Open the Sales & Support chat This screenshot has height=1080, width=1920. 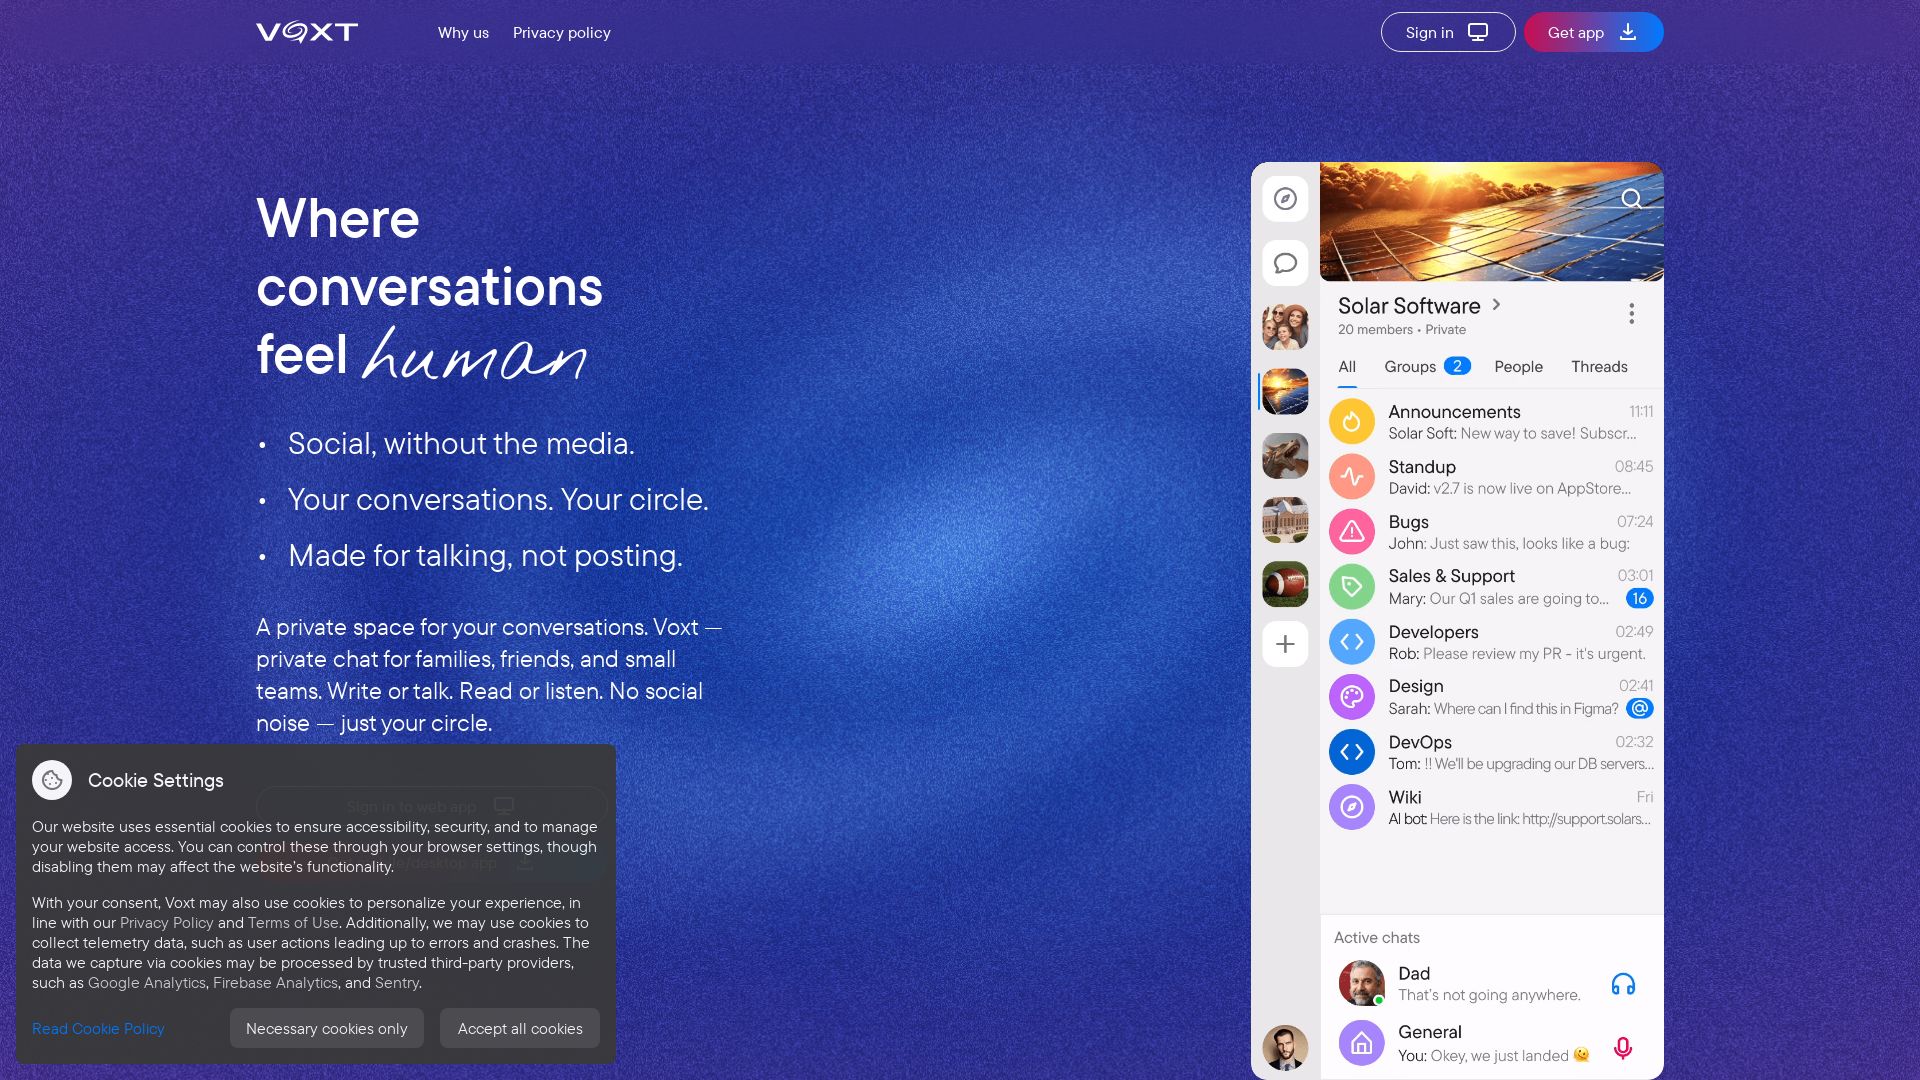click(x=1491, y=587)
